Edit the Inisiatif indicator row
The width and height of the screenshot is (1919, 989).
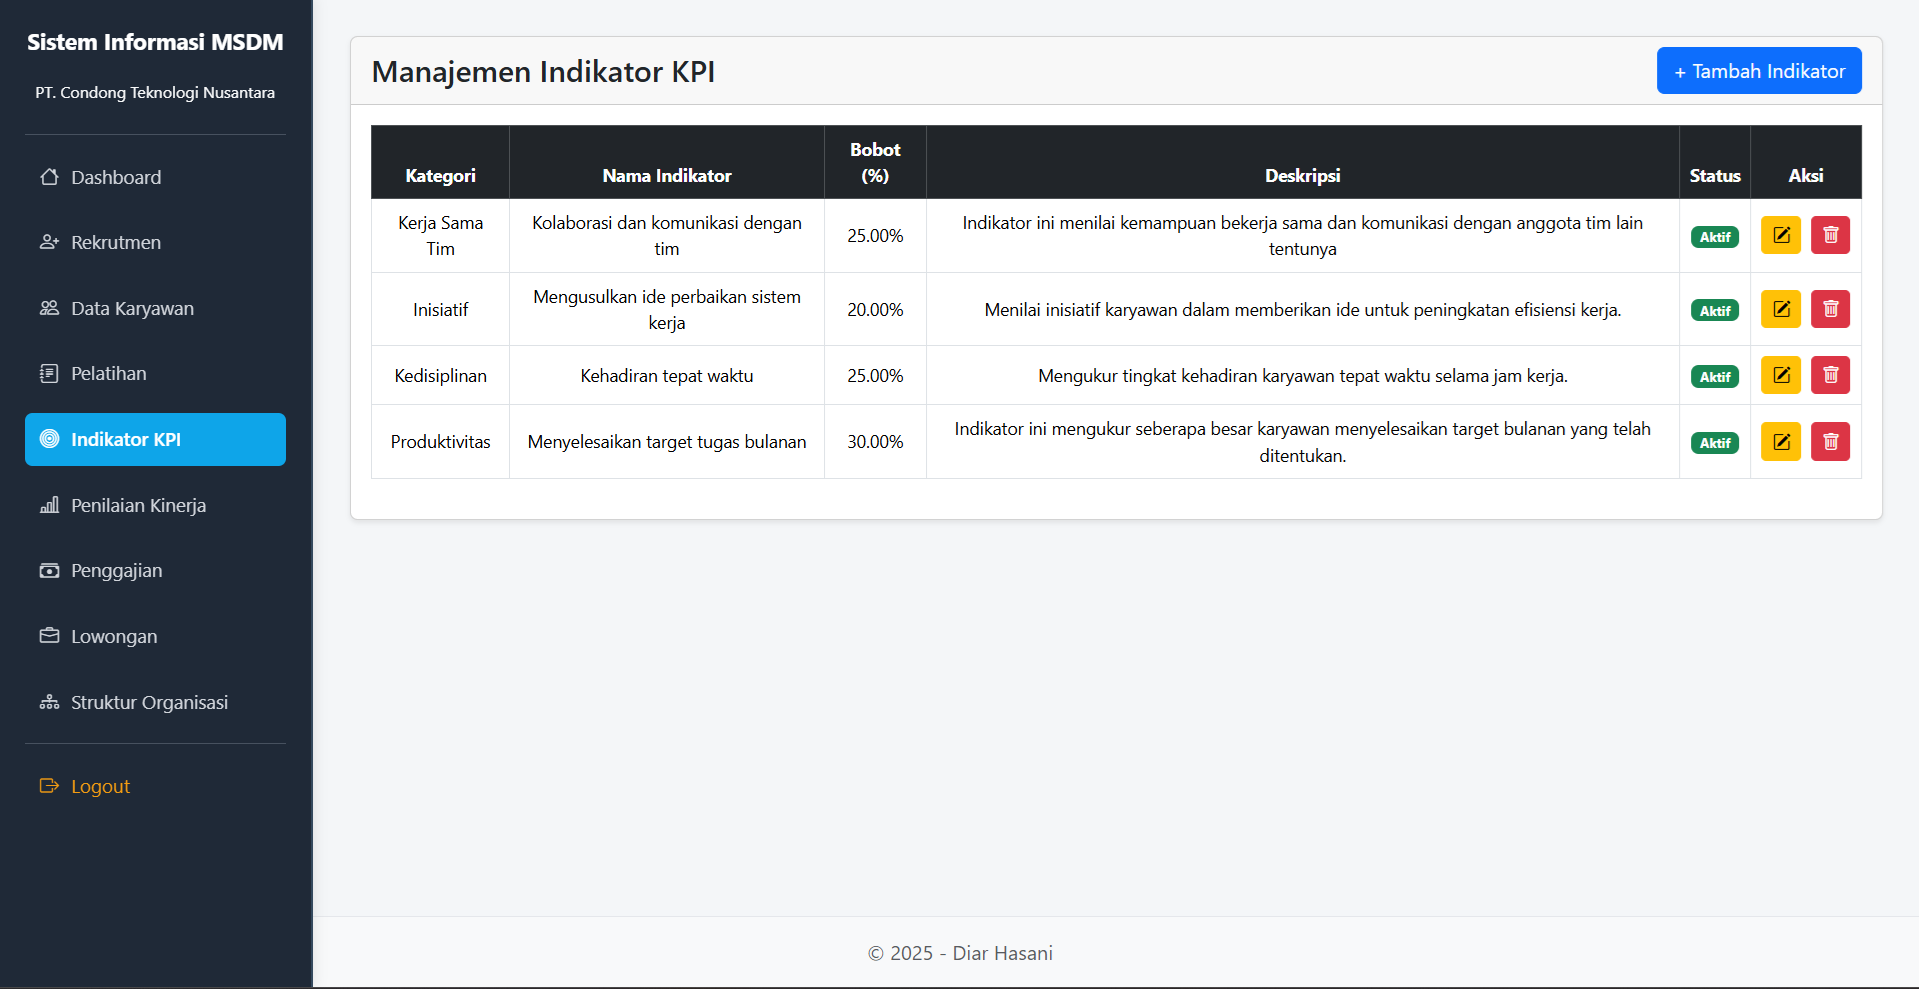pos(1780,309)
